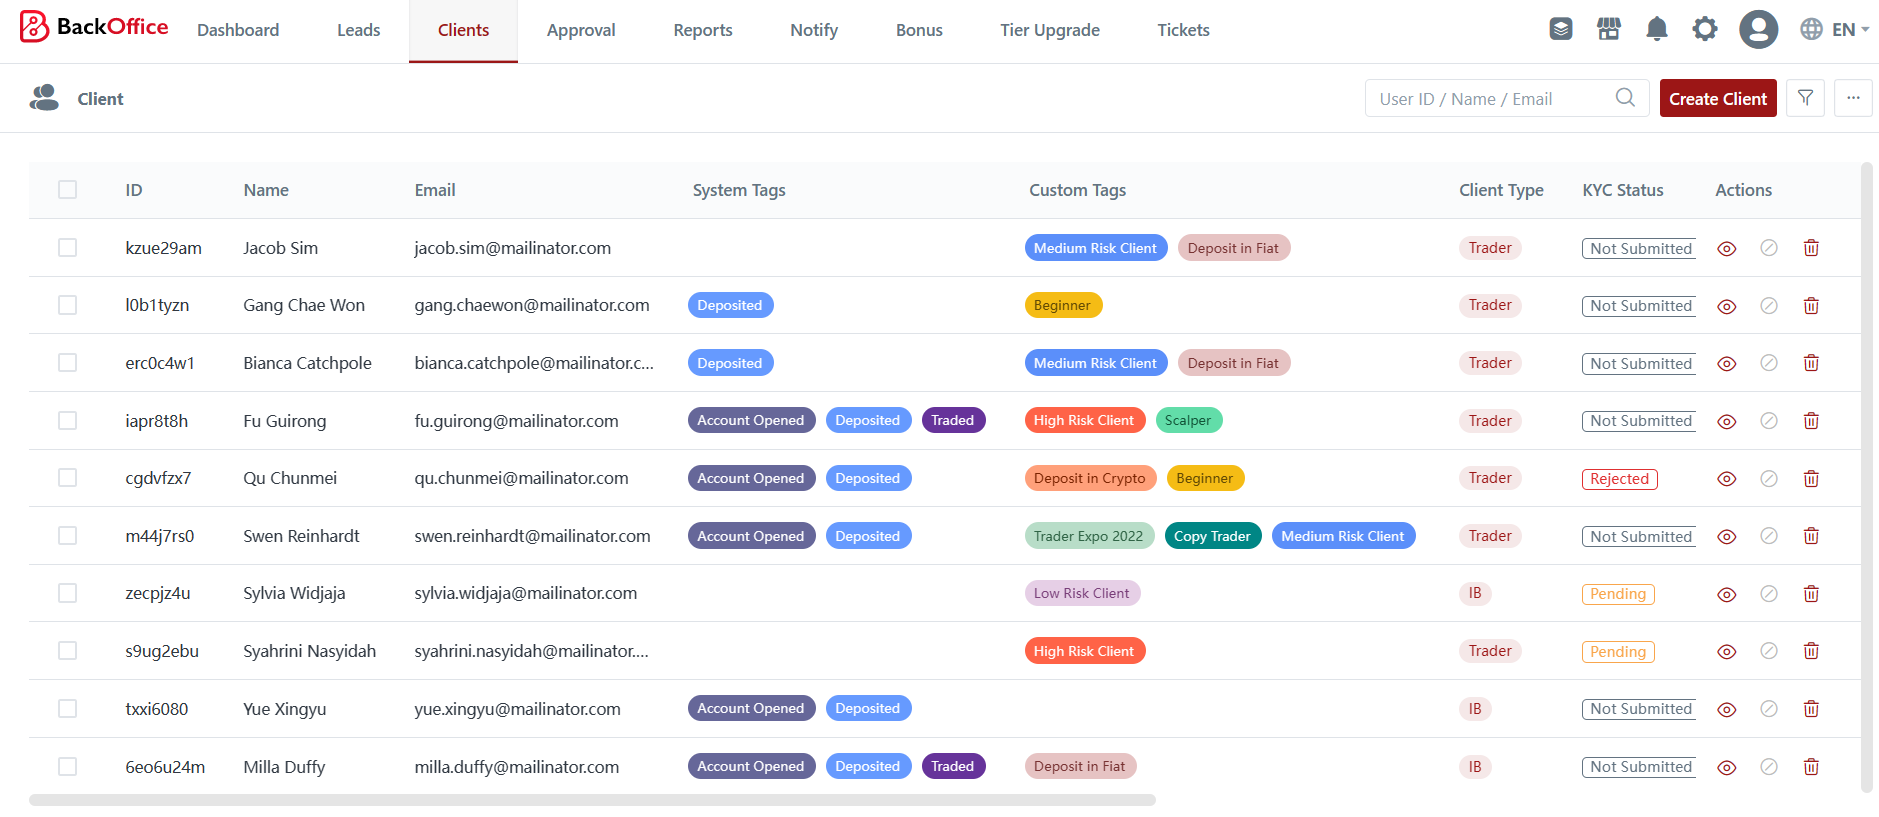Viewport: 1879px width, 817px height.
Task: Click the storefront icon in header
Action: pos(1609,29)
